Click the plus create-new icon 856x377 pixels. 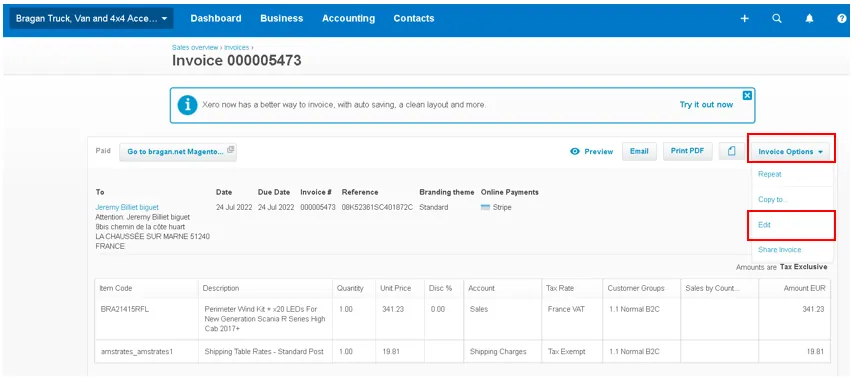(744, 18)
